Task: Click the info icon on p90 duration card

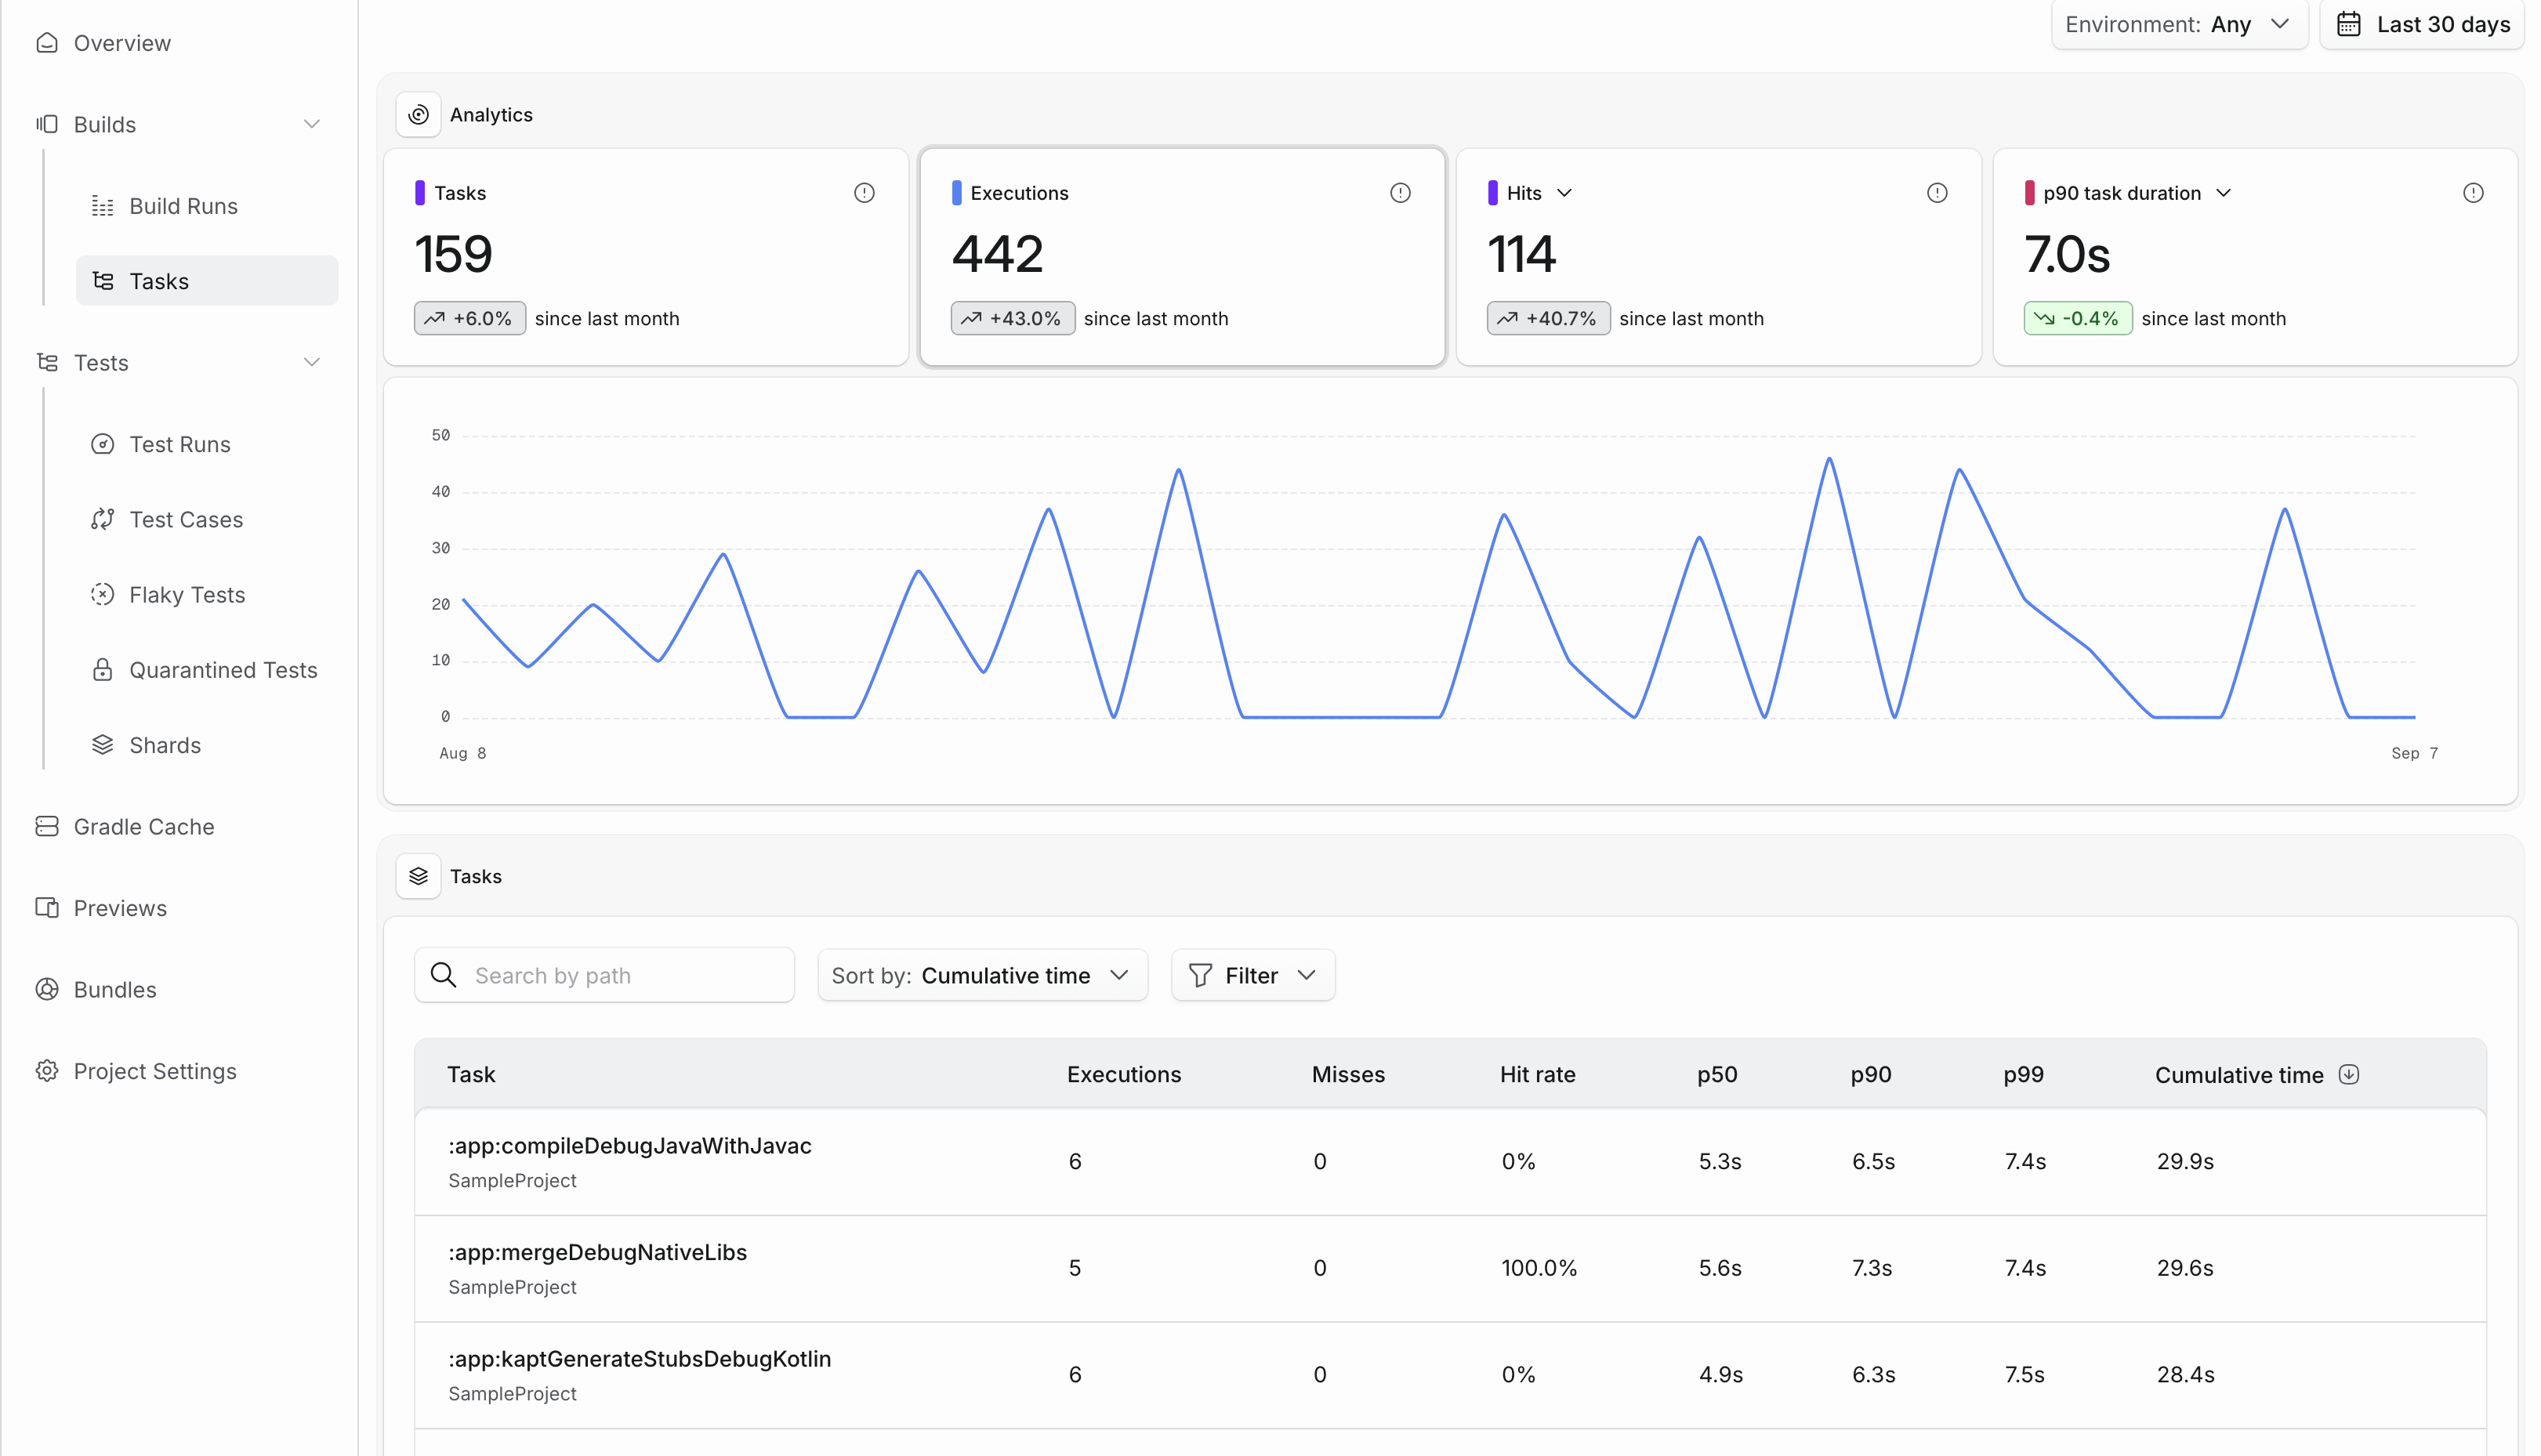Action: [2474, 193]
